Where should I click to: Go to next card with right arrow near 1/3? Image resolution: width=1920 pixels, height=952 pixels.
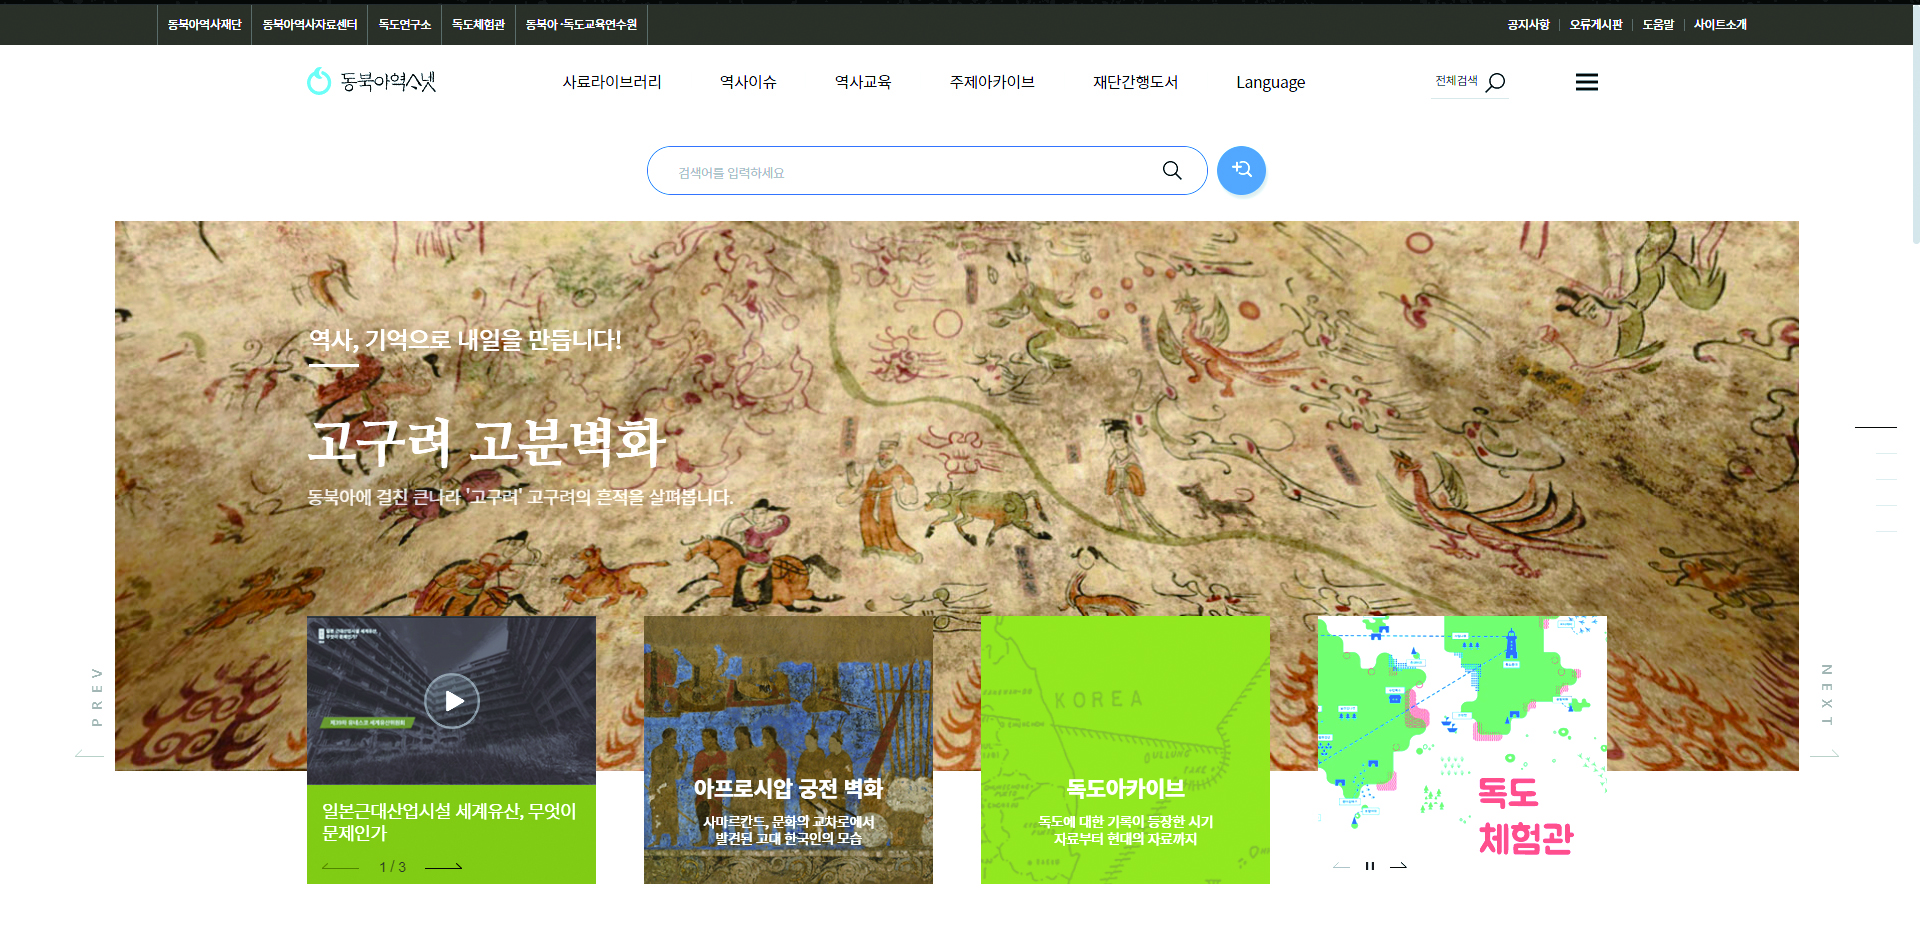(444, 867)
